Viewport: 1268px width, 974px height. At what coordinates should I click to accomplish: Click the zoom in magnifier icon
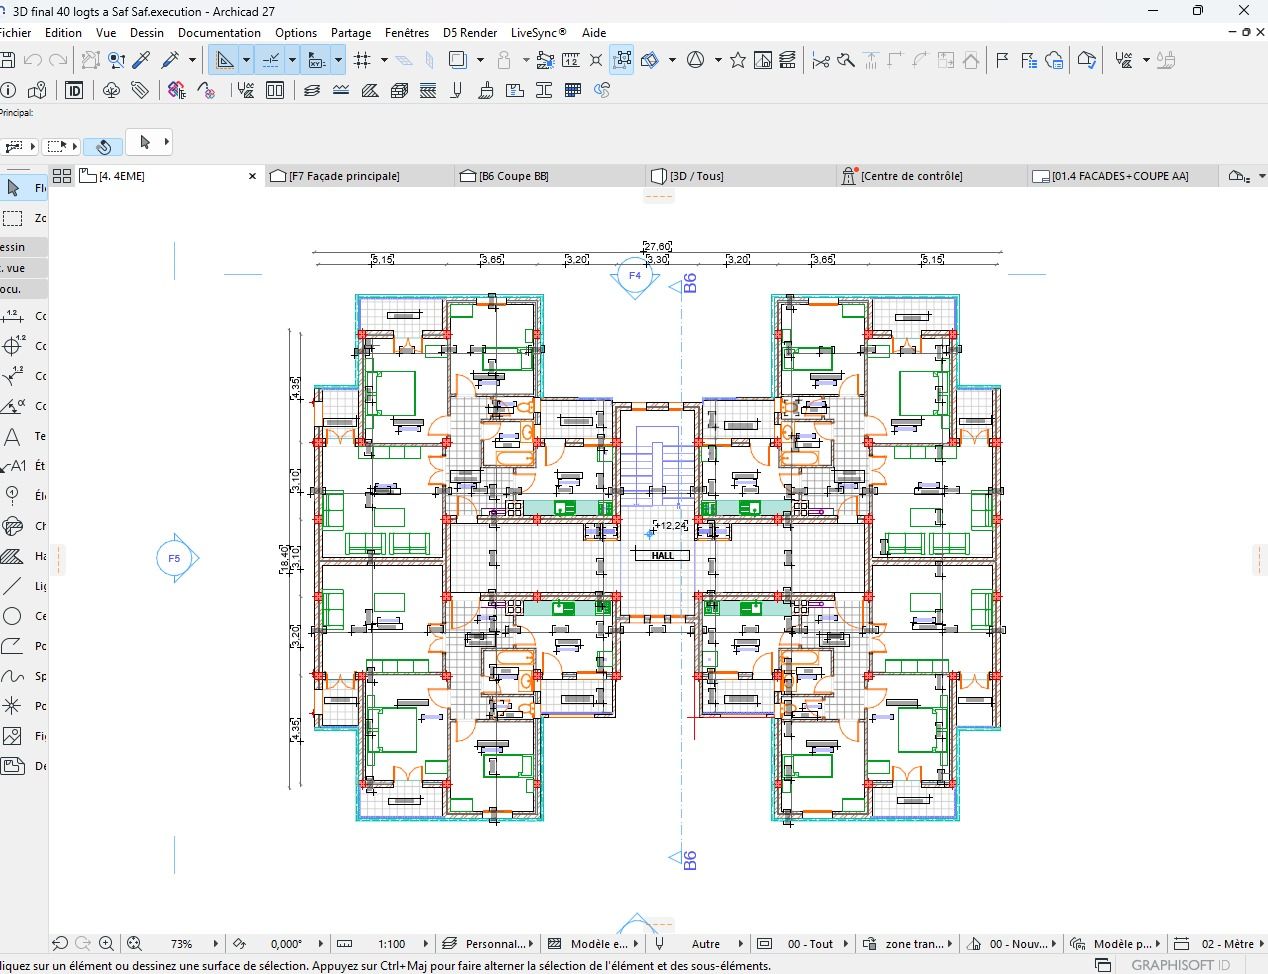click(x=106, y=943)
